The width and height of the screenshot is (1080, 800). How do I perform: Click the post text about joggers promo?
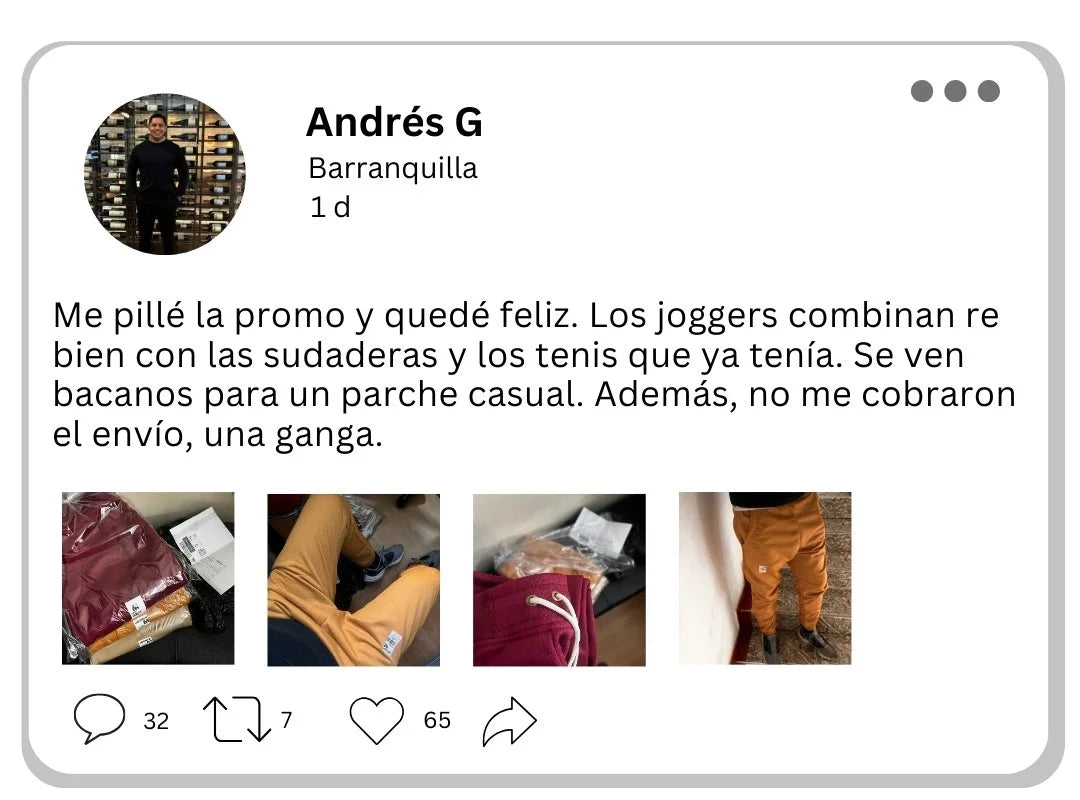pyautogui.click(x=534, y=374)
